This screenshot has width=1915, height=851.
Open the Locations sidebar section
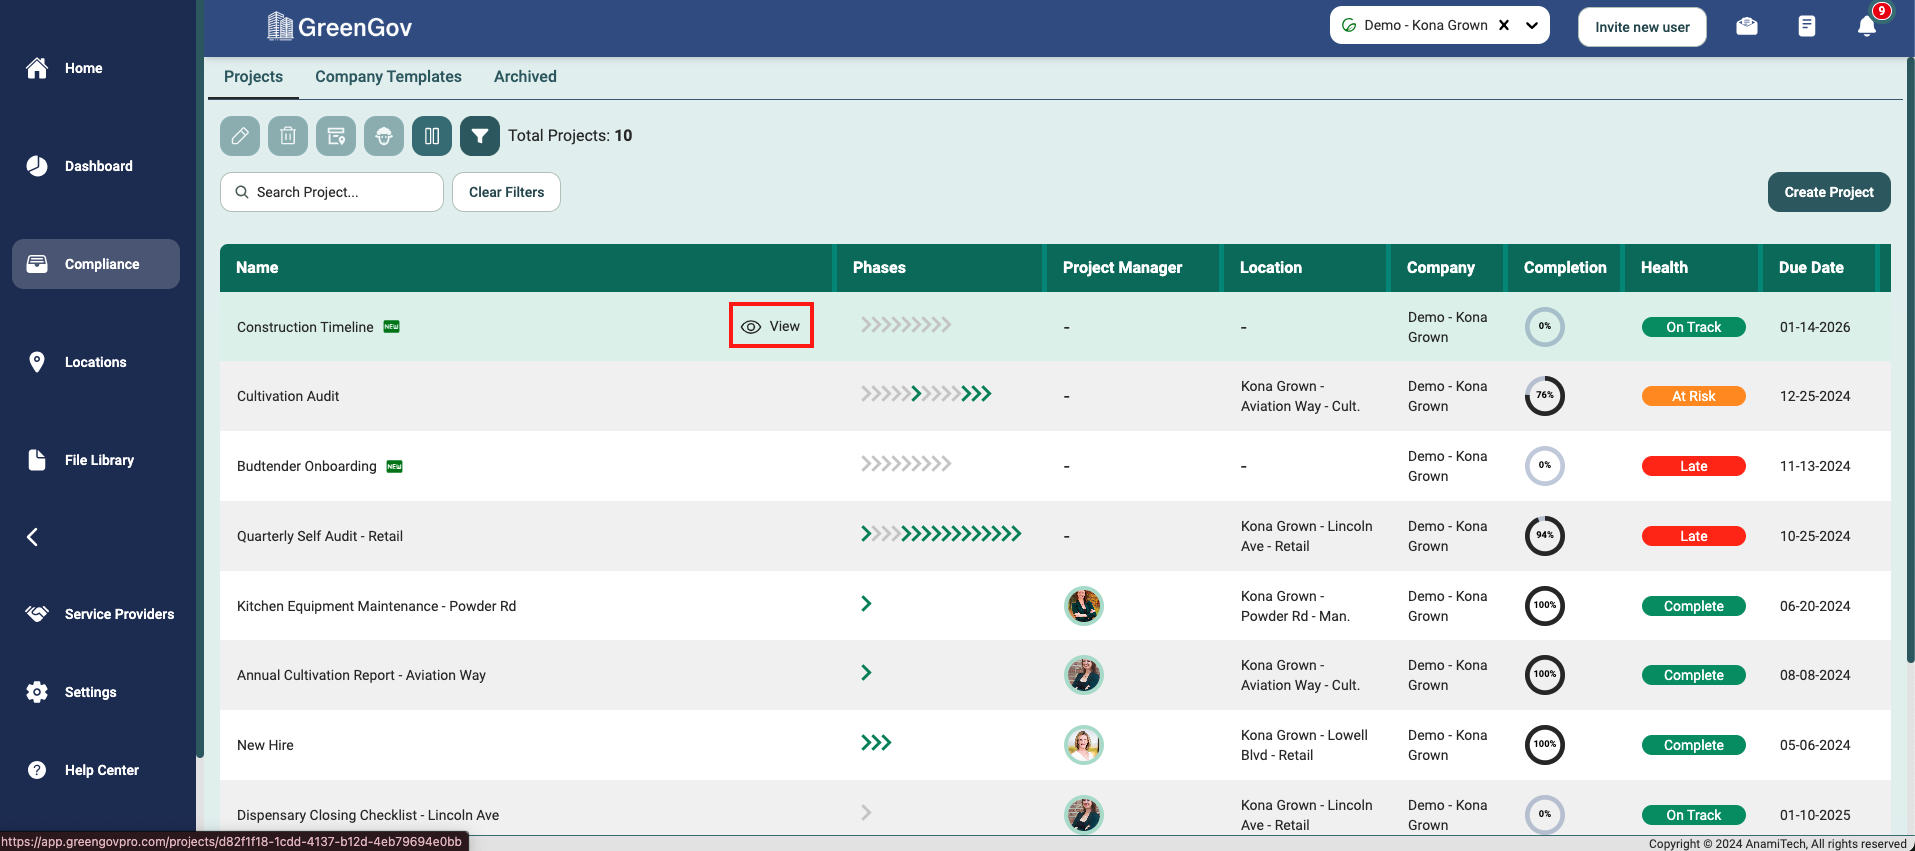76,362
